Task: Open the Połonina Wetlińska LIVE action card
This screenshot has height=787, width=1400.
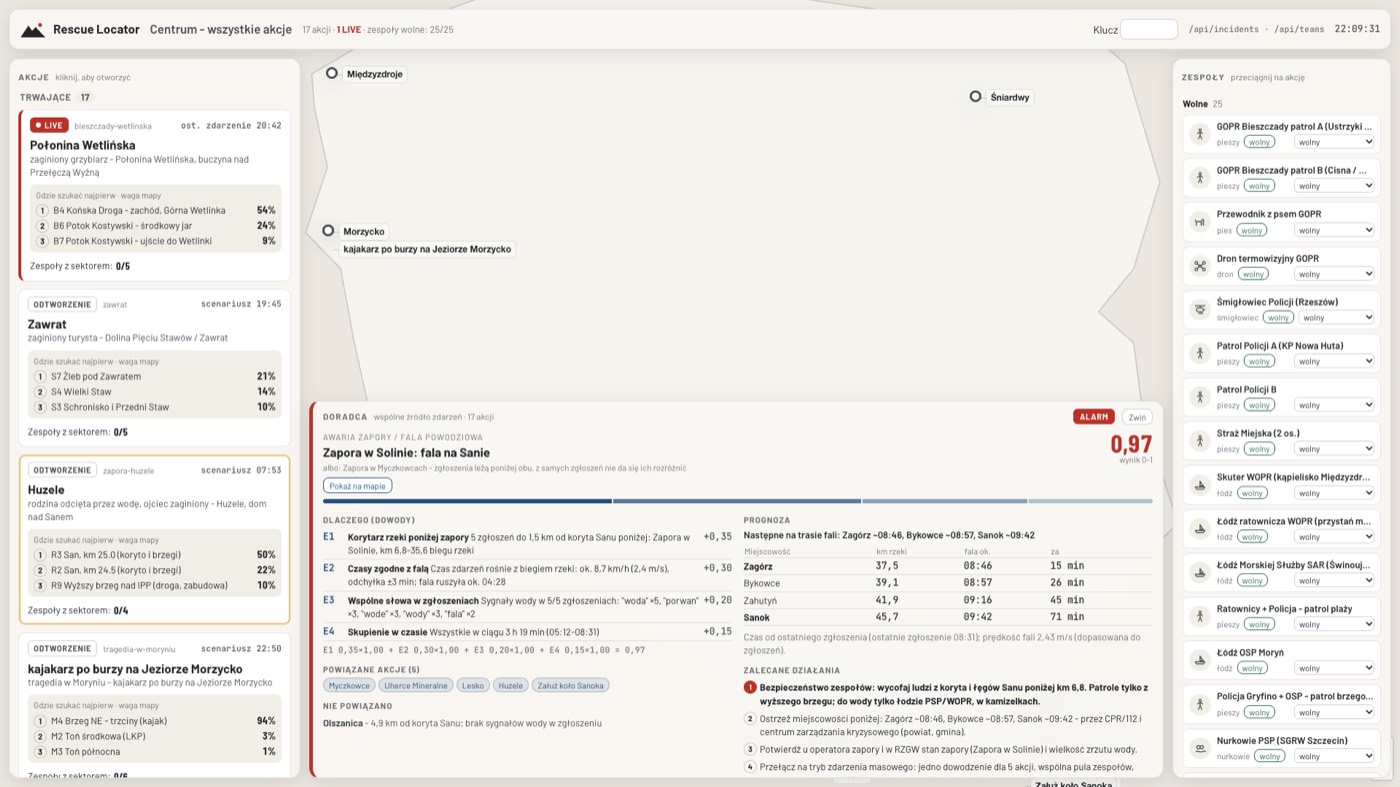Action: pyautogui.click(x=154, y=195)
